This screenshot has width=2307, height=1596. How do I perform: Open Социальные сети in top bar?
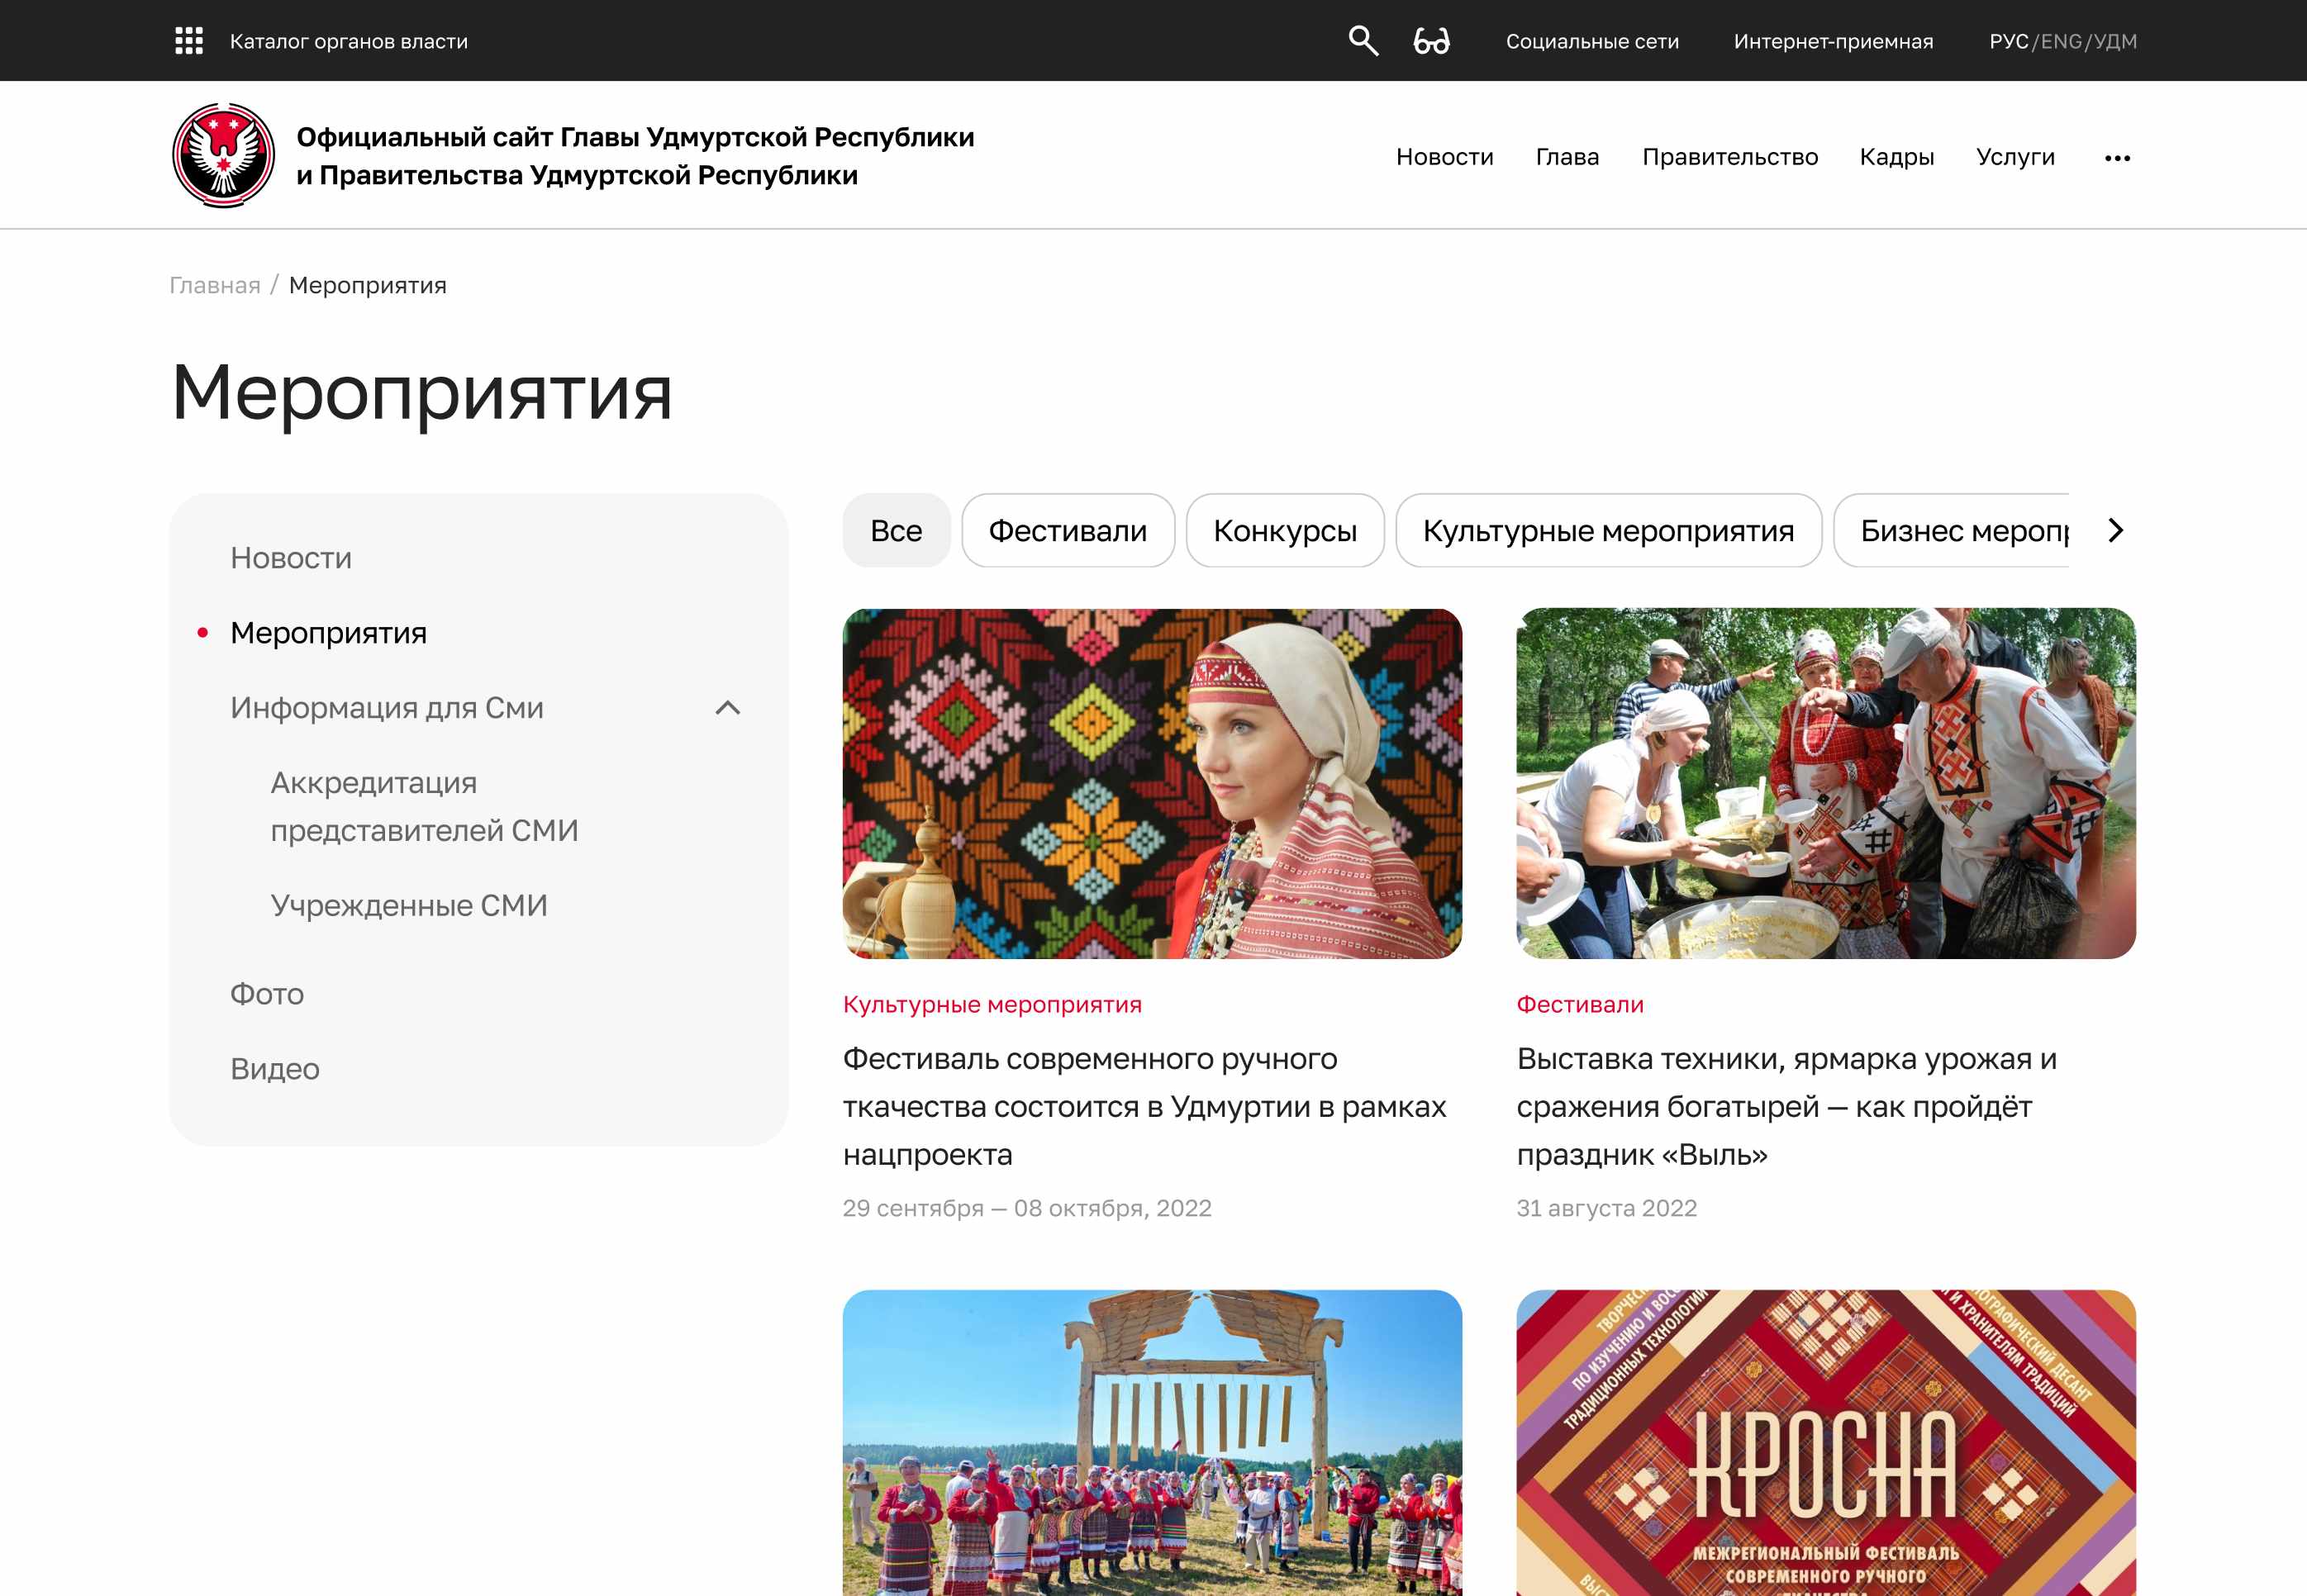click(x=1592, y=41)
